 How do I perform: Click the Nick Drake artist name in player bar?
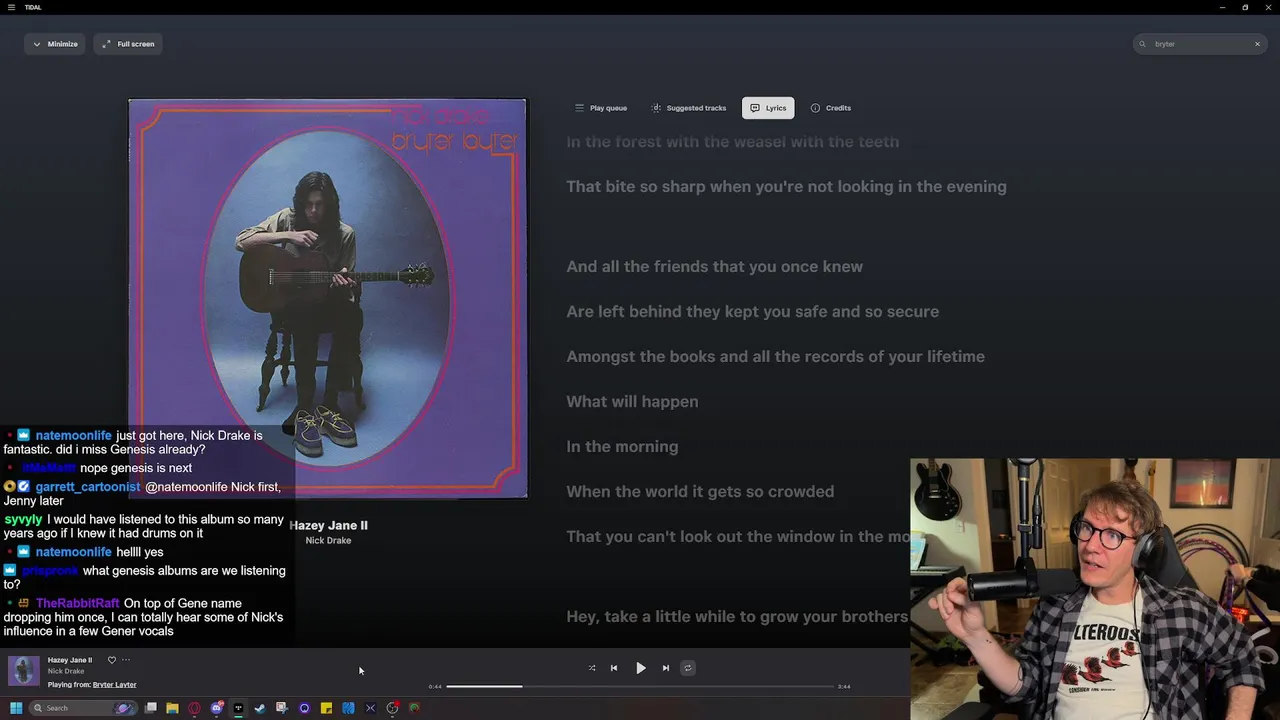click(66, 671)
